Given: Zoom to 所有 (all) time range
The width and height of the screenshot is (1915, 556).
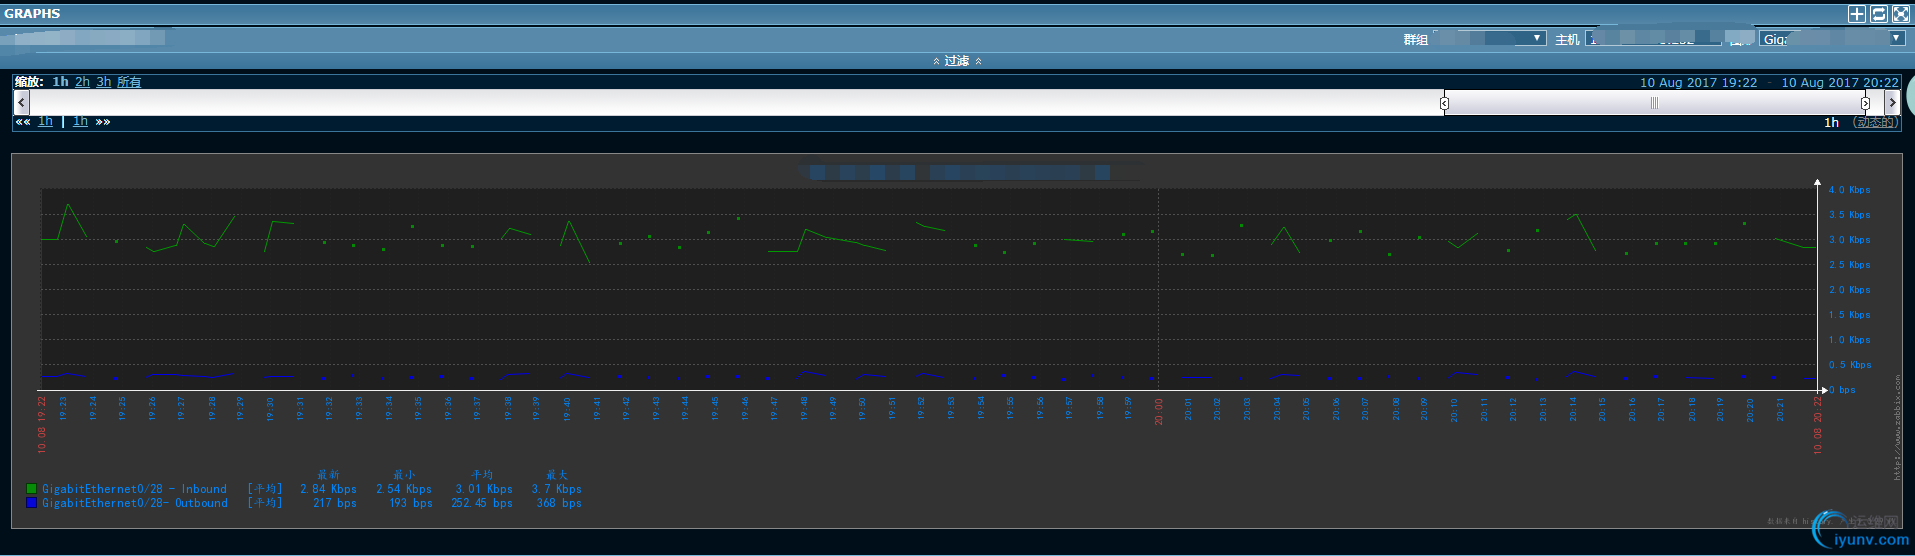Looking at the screenshot, I should click(x=129, y=82).
